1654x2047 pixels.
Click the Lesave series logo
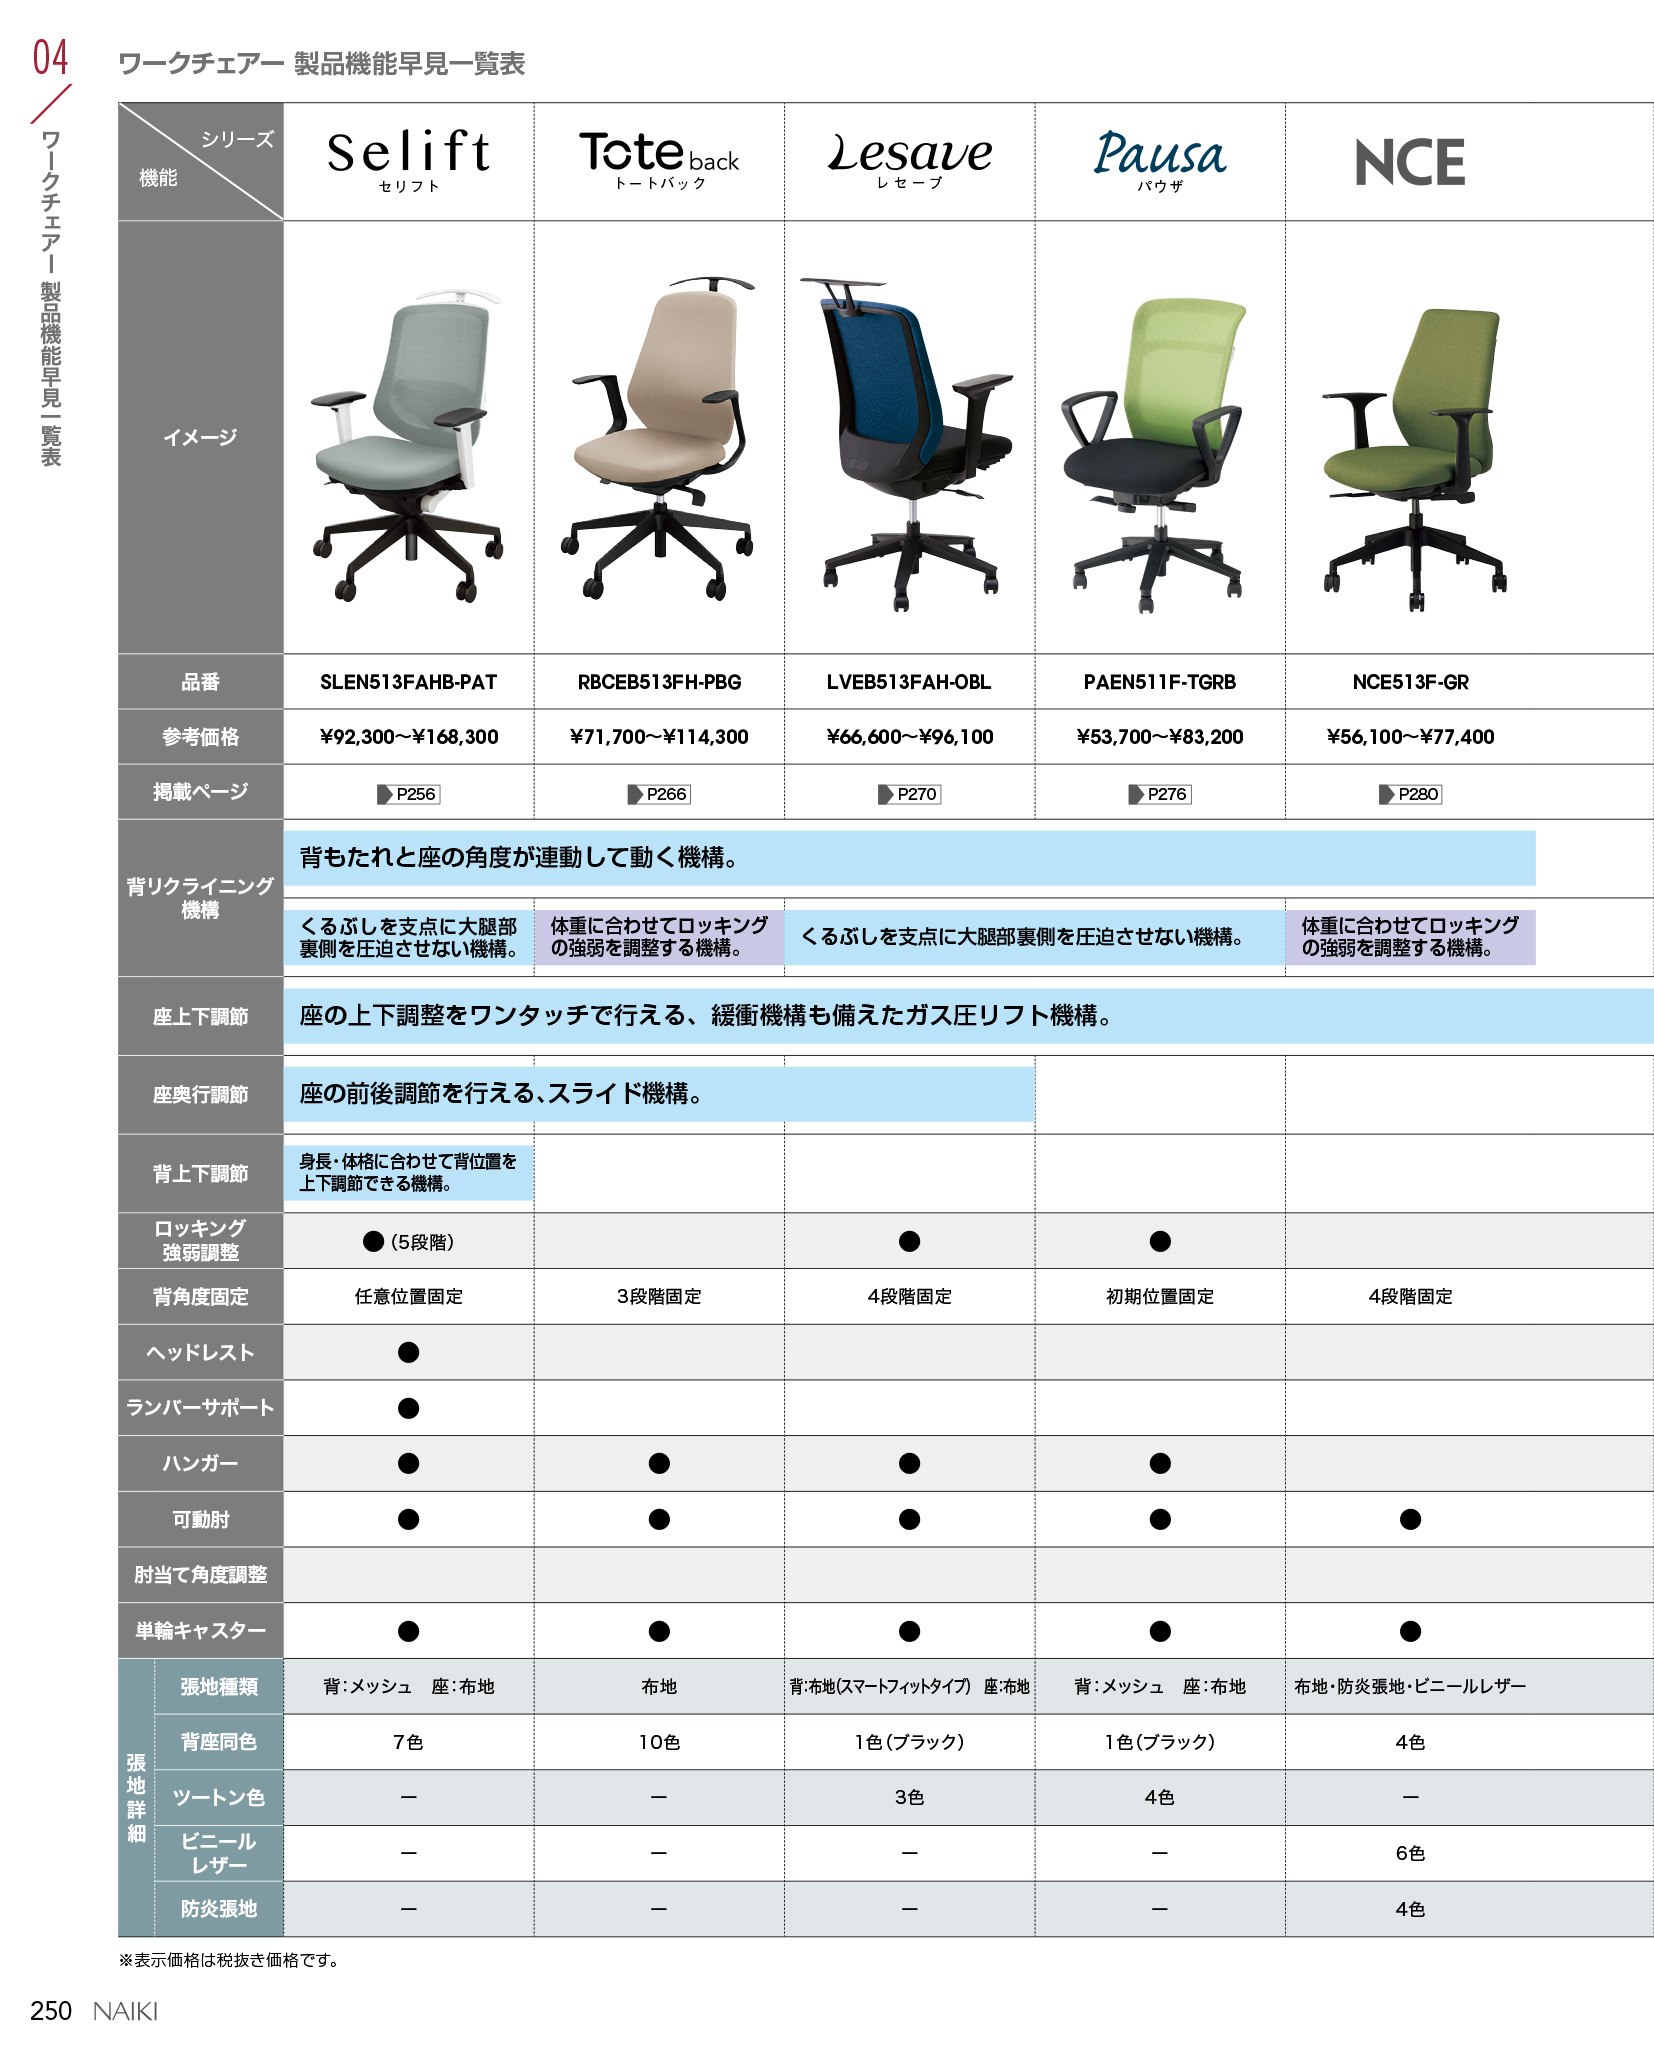(x=909, y=158)
